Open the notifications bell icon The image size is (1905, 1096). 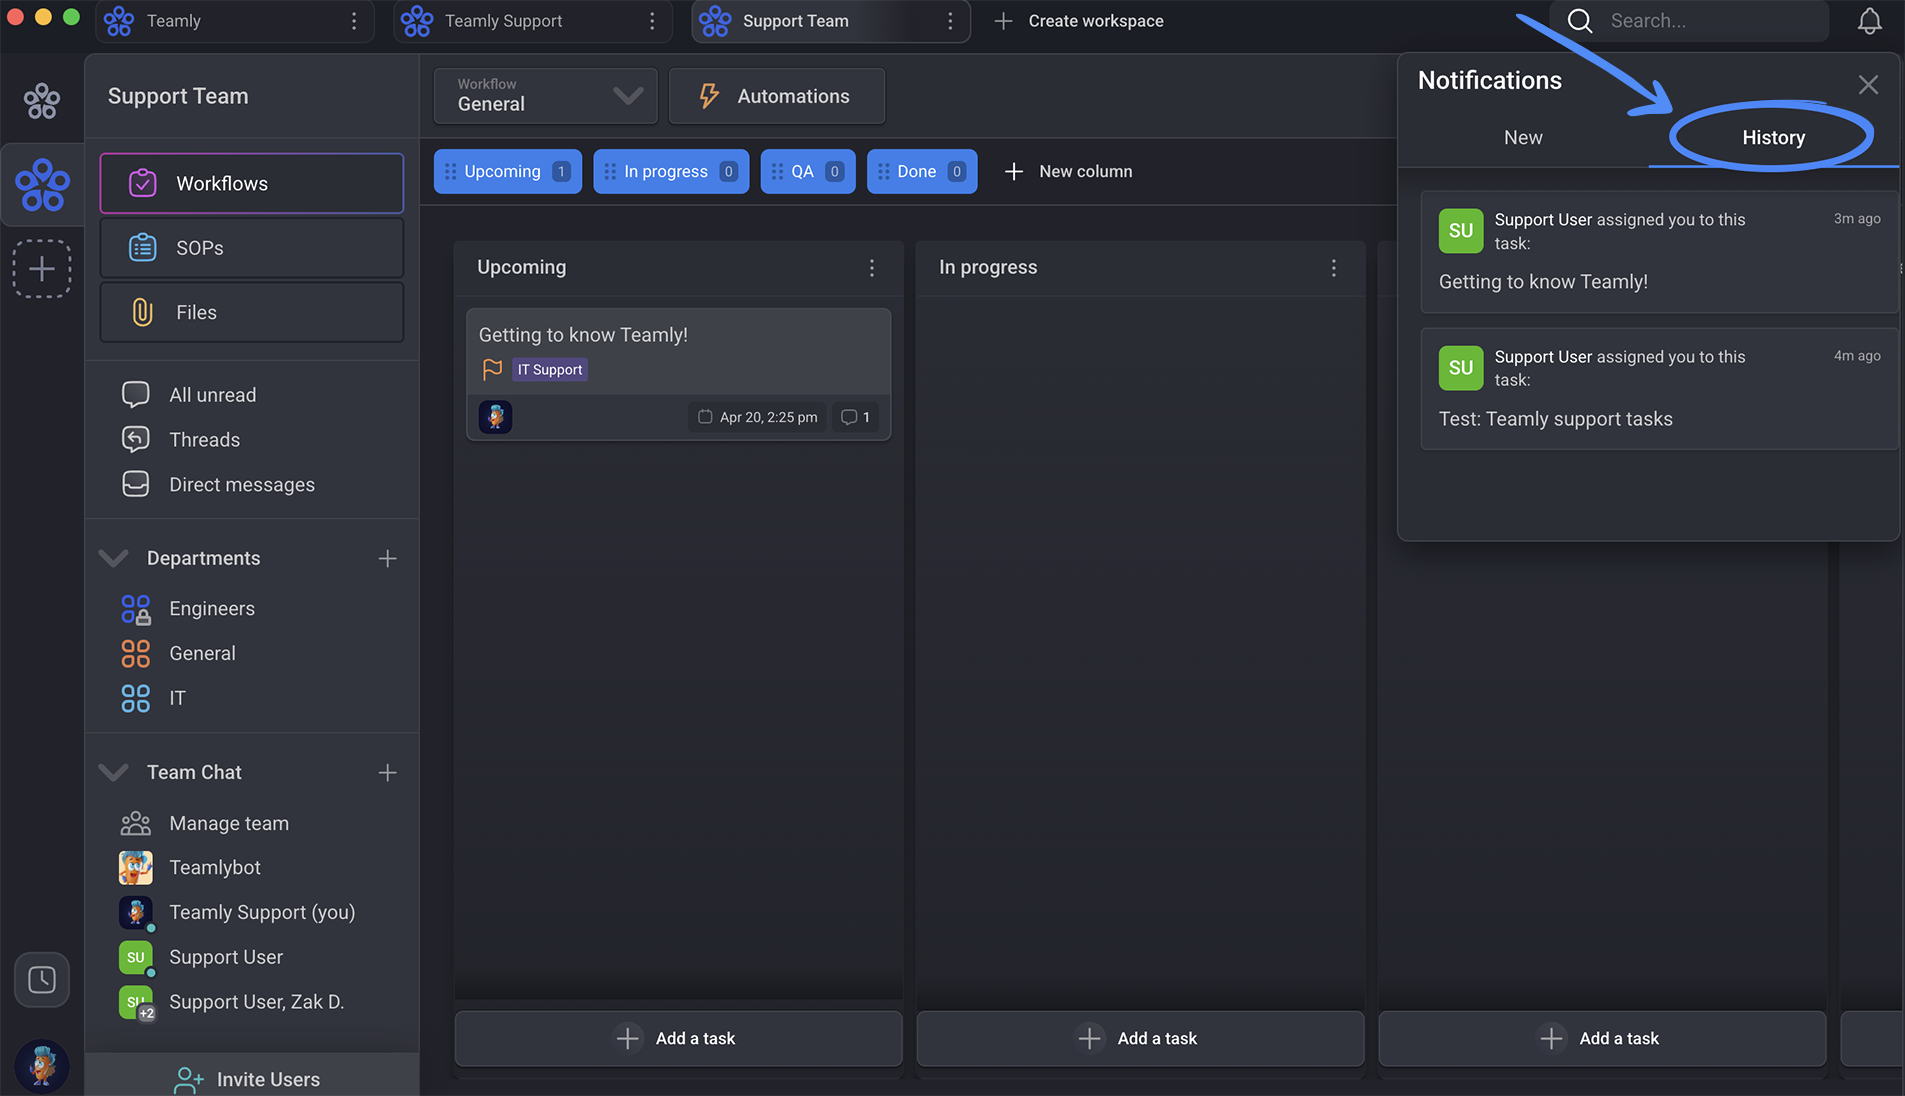[x=1869, y=21]
